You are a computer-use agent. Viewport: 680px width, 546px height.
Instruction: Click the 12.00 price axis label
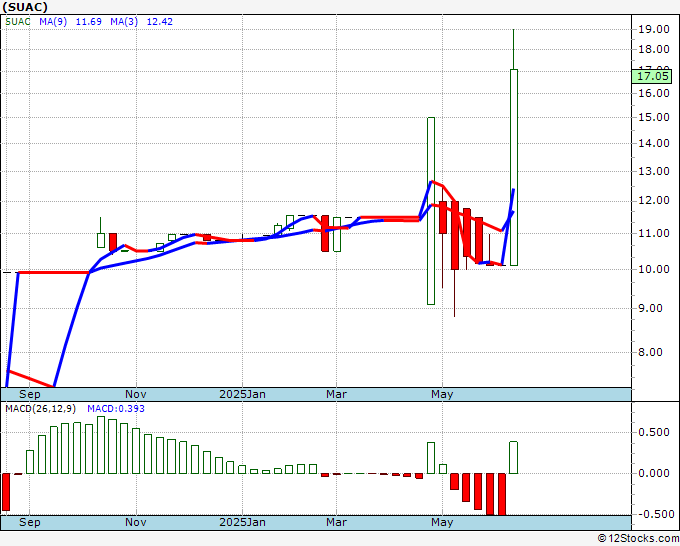click(x=654, y=201)
